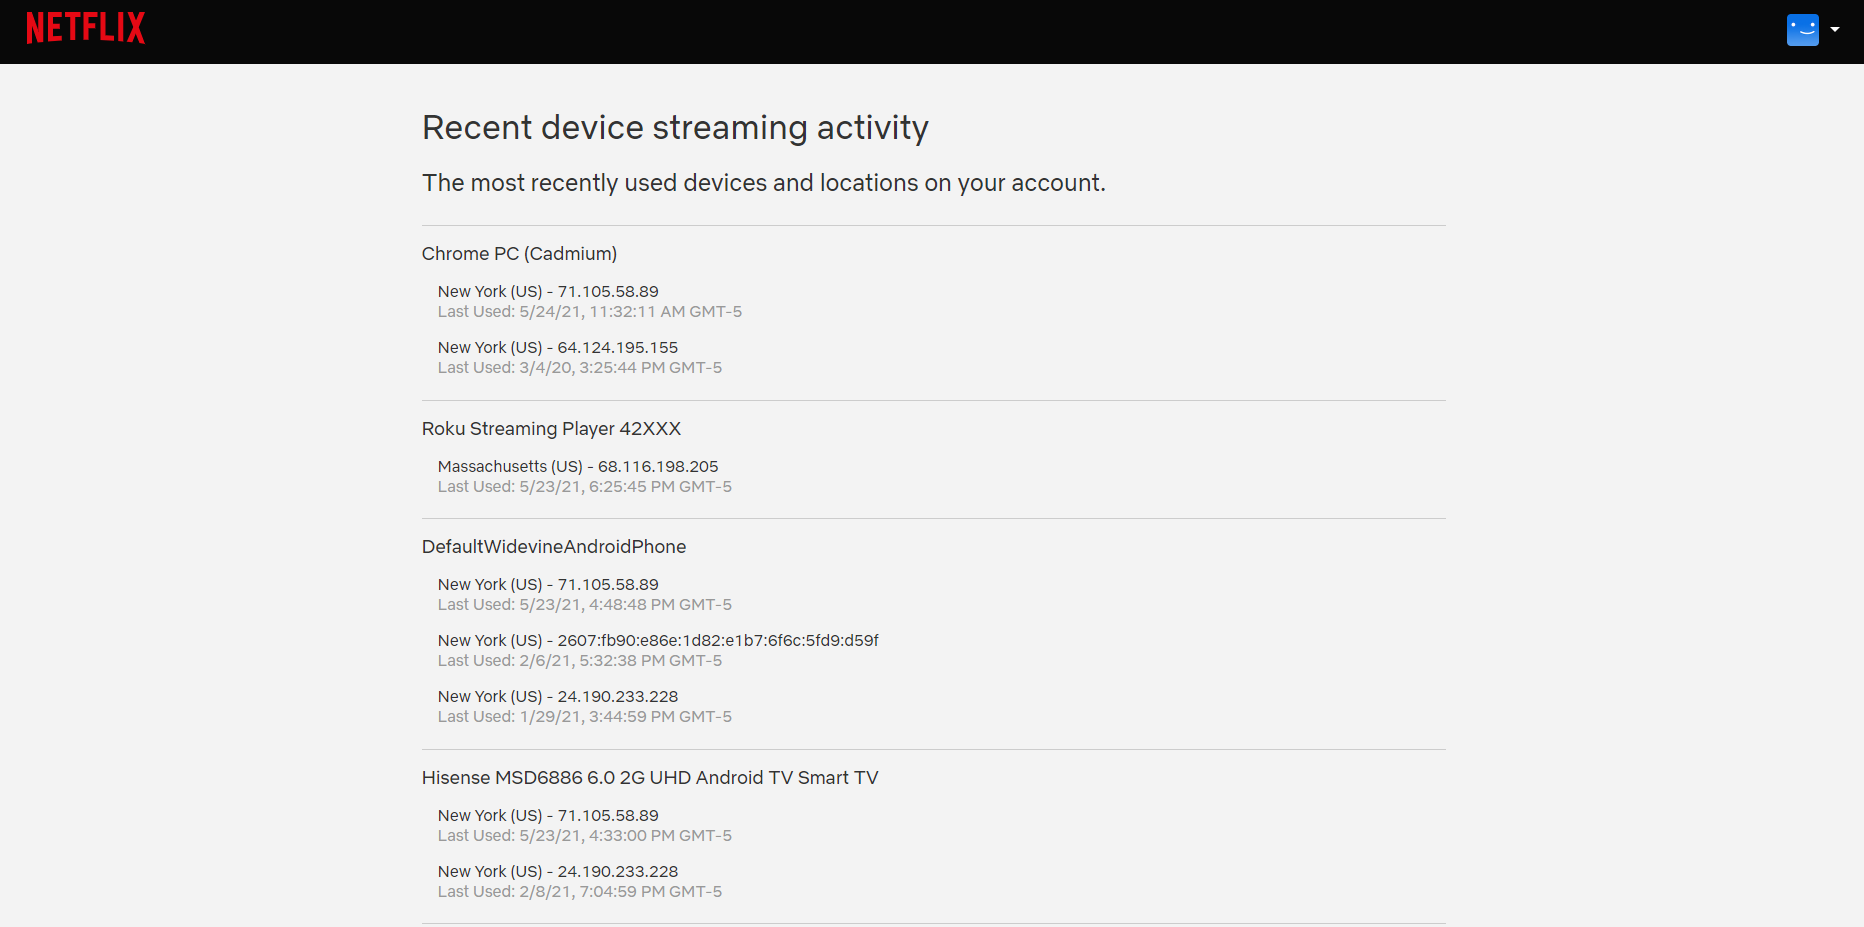Image resolution: width=1864 pixels, height=927 pixels.
Task: Open the Netflix logo home link
Action: click(86, 28)
